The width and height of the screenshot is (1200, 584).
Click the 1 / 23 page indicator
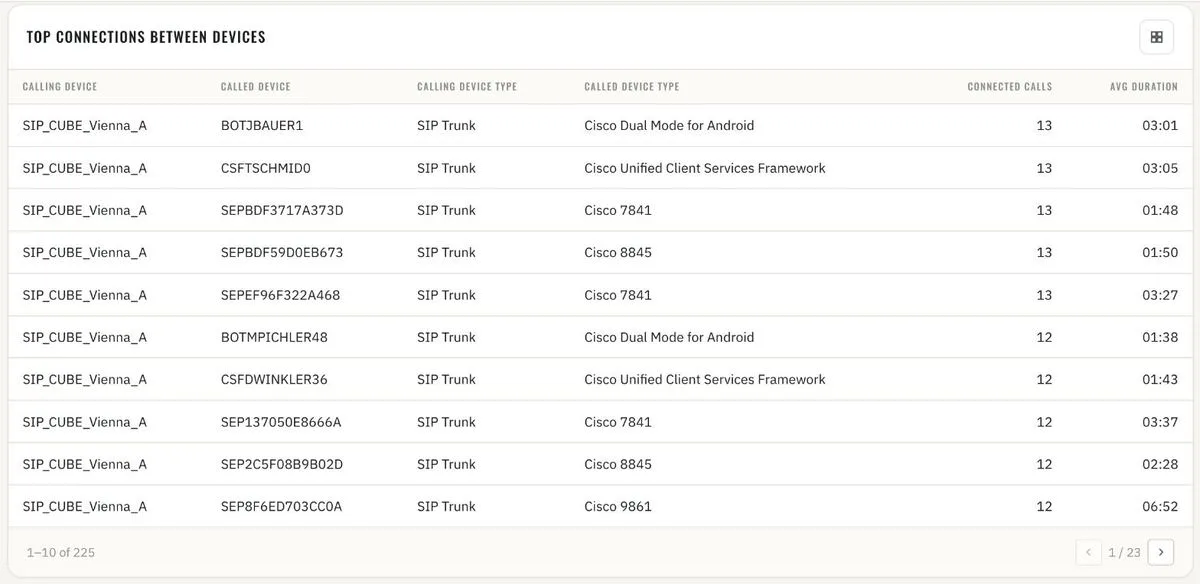(x=1125, y=552)
